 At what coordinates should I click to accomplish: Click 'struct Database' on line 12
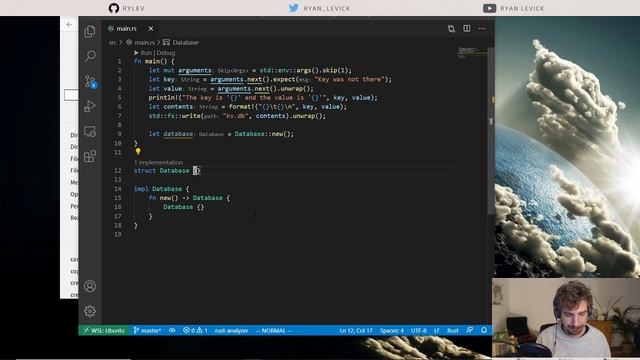162,171
